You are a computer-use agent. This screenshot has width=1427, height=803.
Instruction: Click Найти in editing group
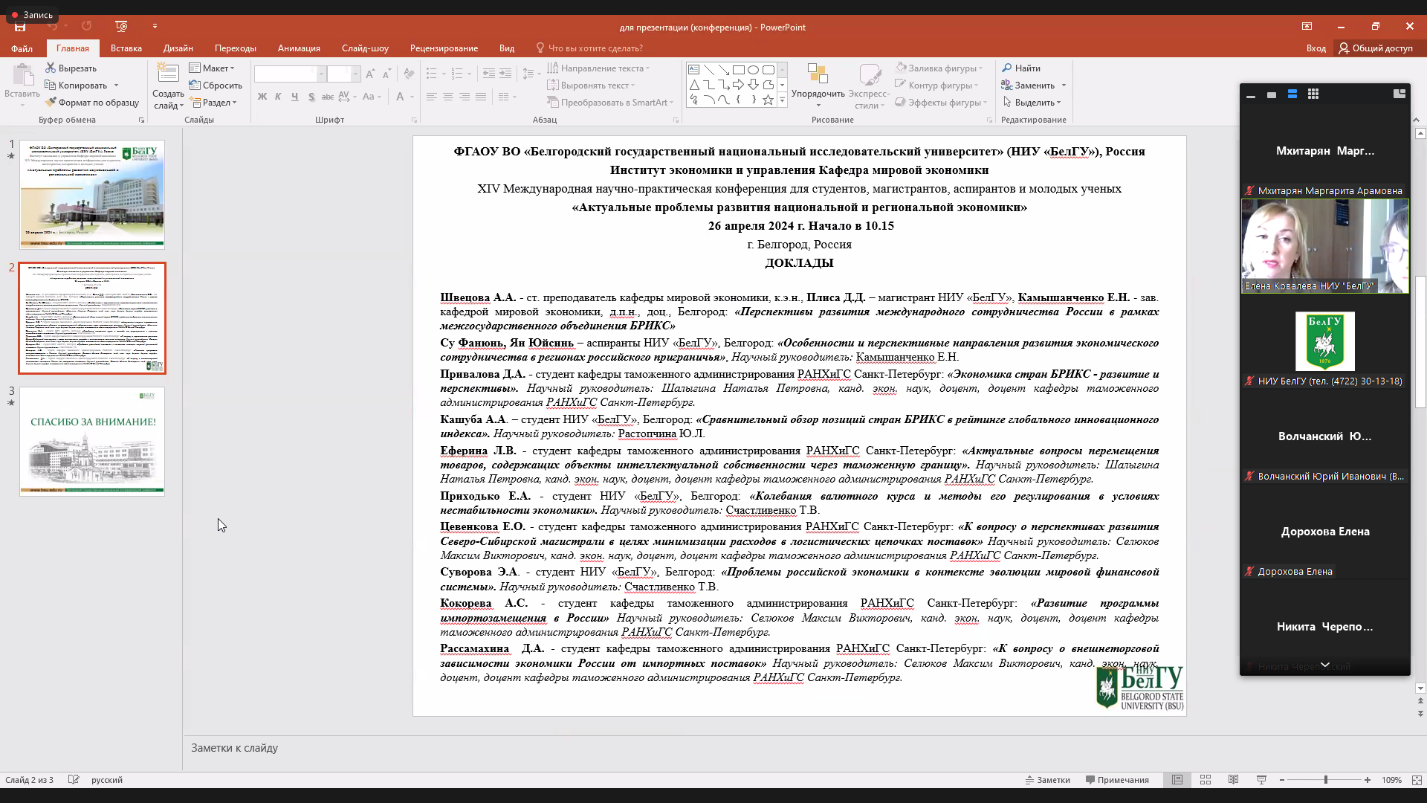click(1022, 68)
